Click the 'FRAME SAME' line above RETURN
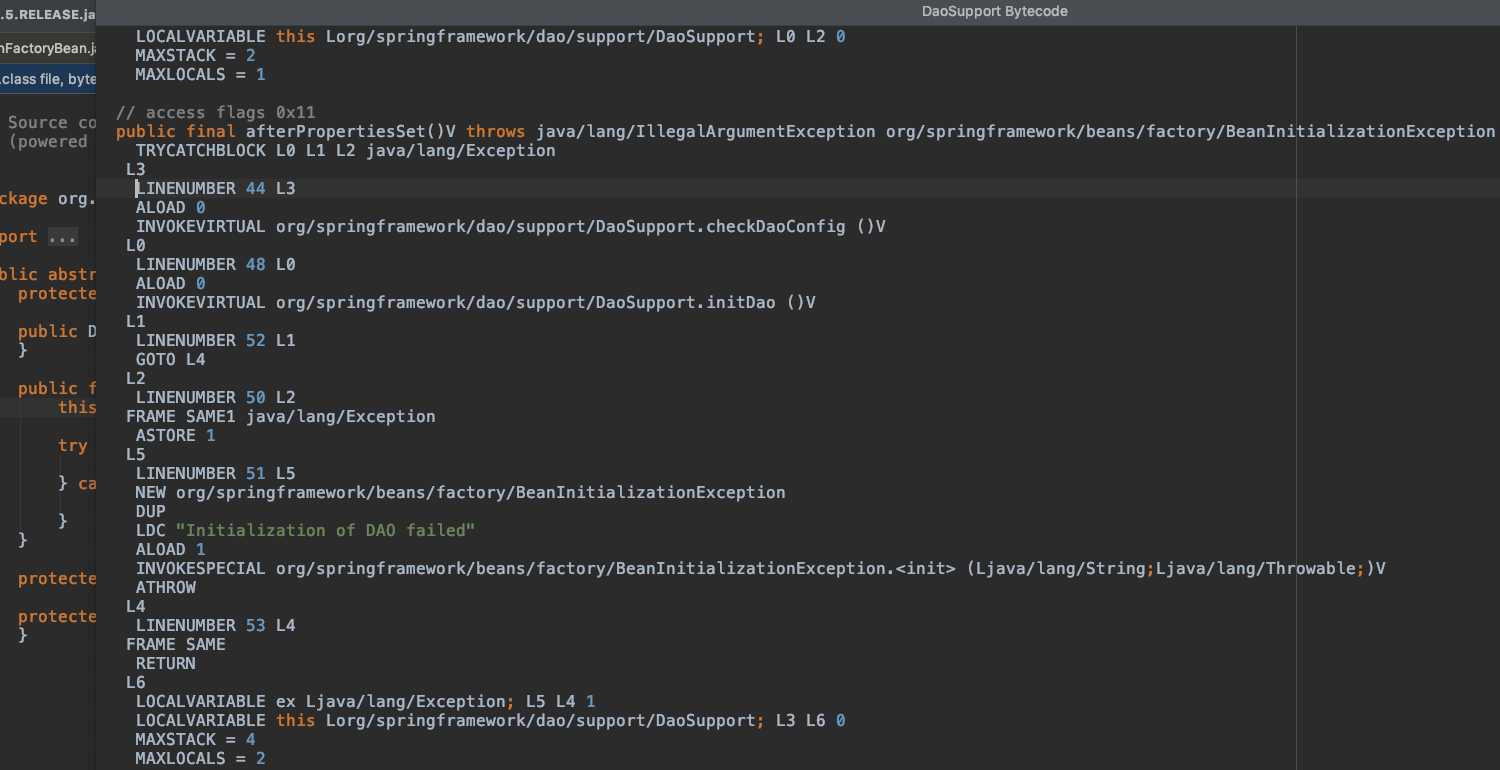 click(175, 644)
